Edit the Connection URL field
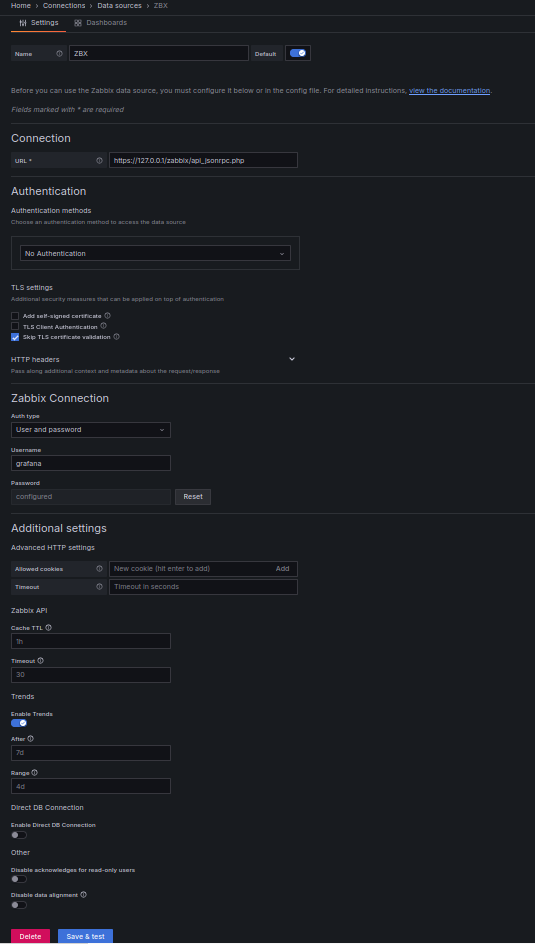 point(203,160)
